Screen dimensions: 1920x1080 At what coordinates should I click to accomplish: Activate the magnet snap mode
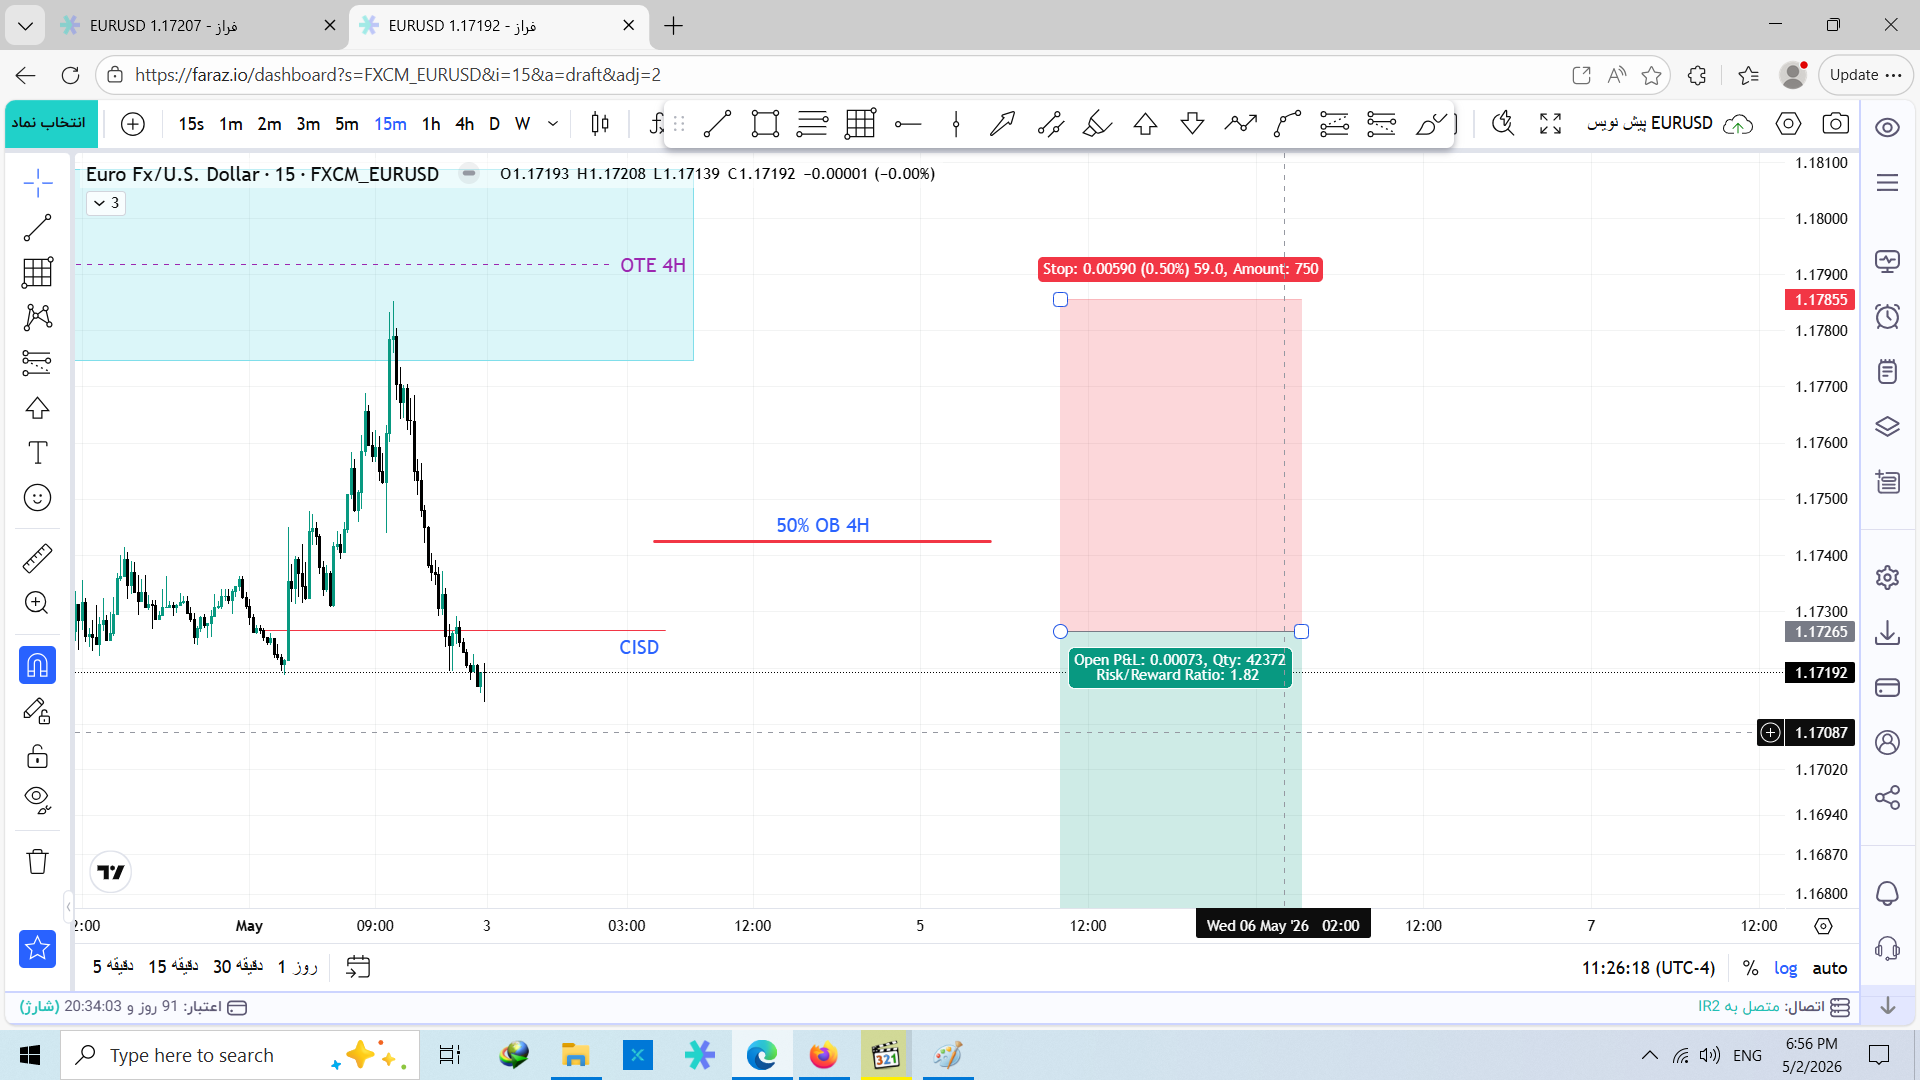[x=37, y=665]
